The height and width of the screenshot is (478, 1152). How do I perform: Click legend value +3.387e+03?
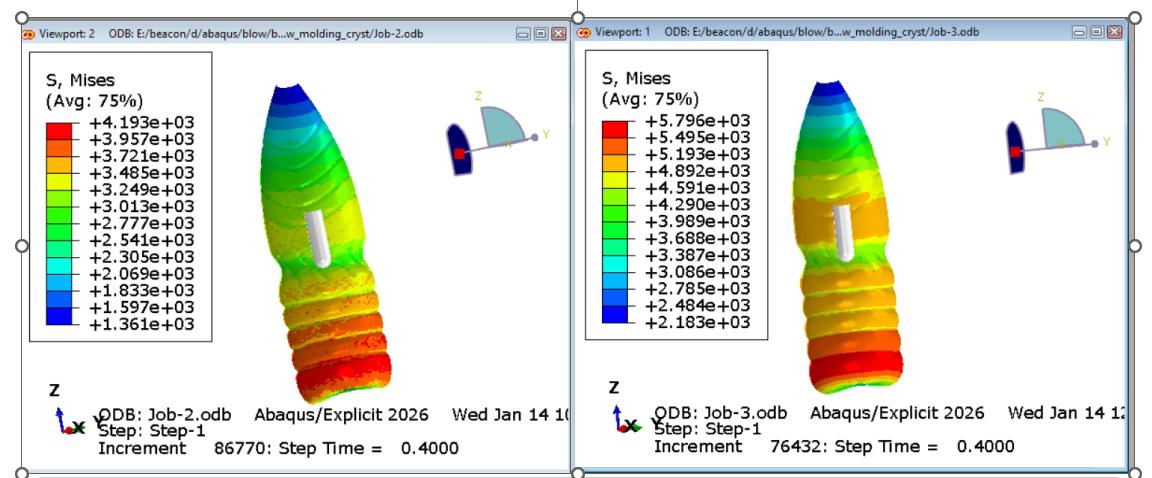point(698,256)
